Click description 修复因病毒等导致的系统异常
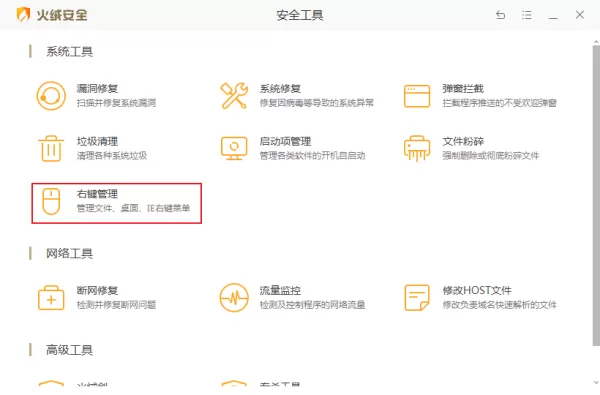 point(317,103)
